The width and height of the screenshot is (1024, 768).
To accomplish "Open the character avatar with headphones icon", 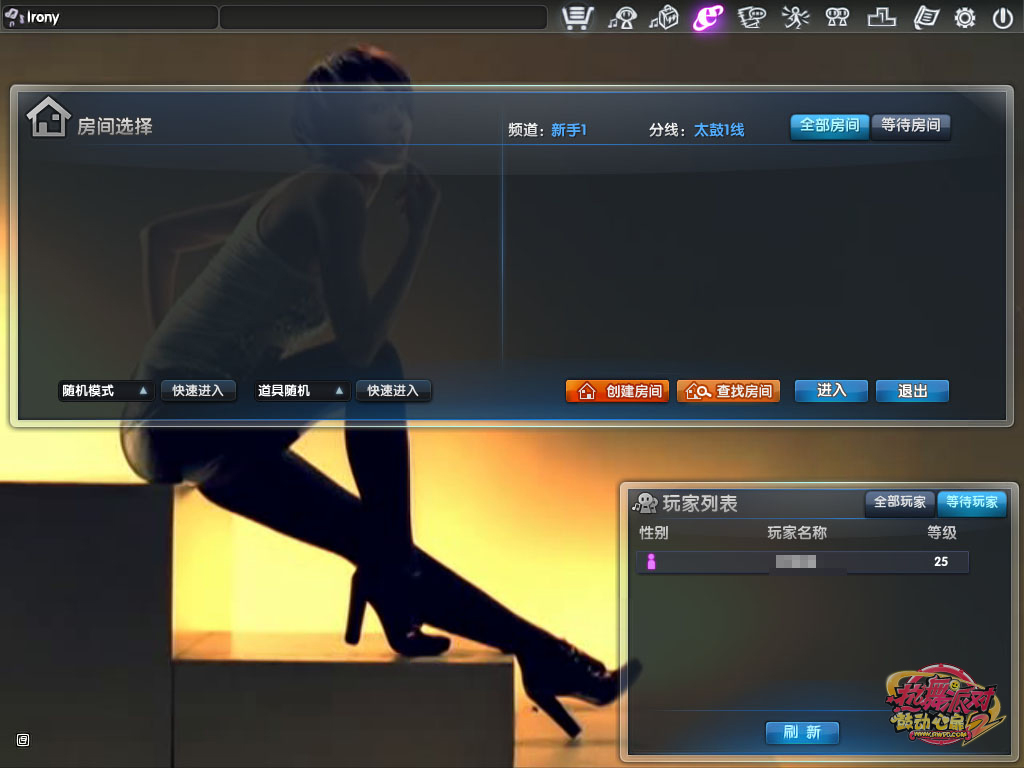I will point(622,18).
